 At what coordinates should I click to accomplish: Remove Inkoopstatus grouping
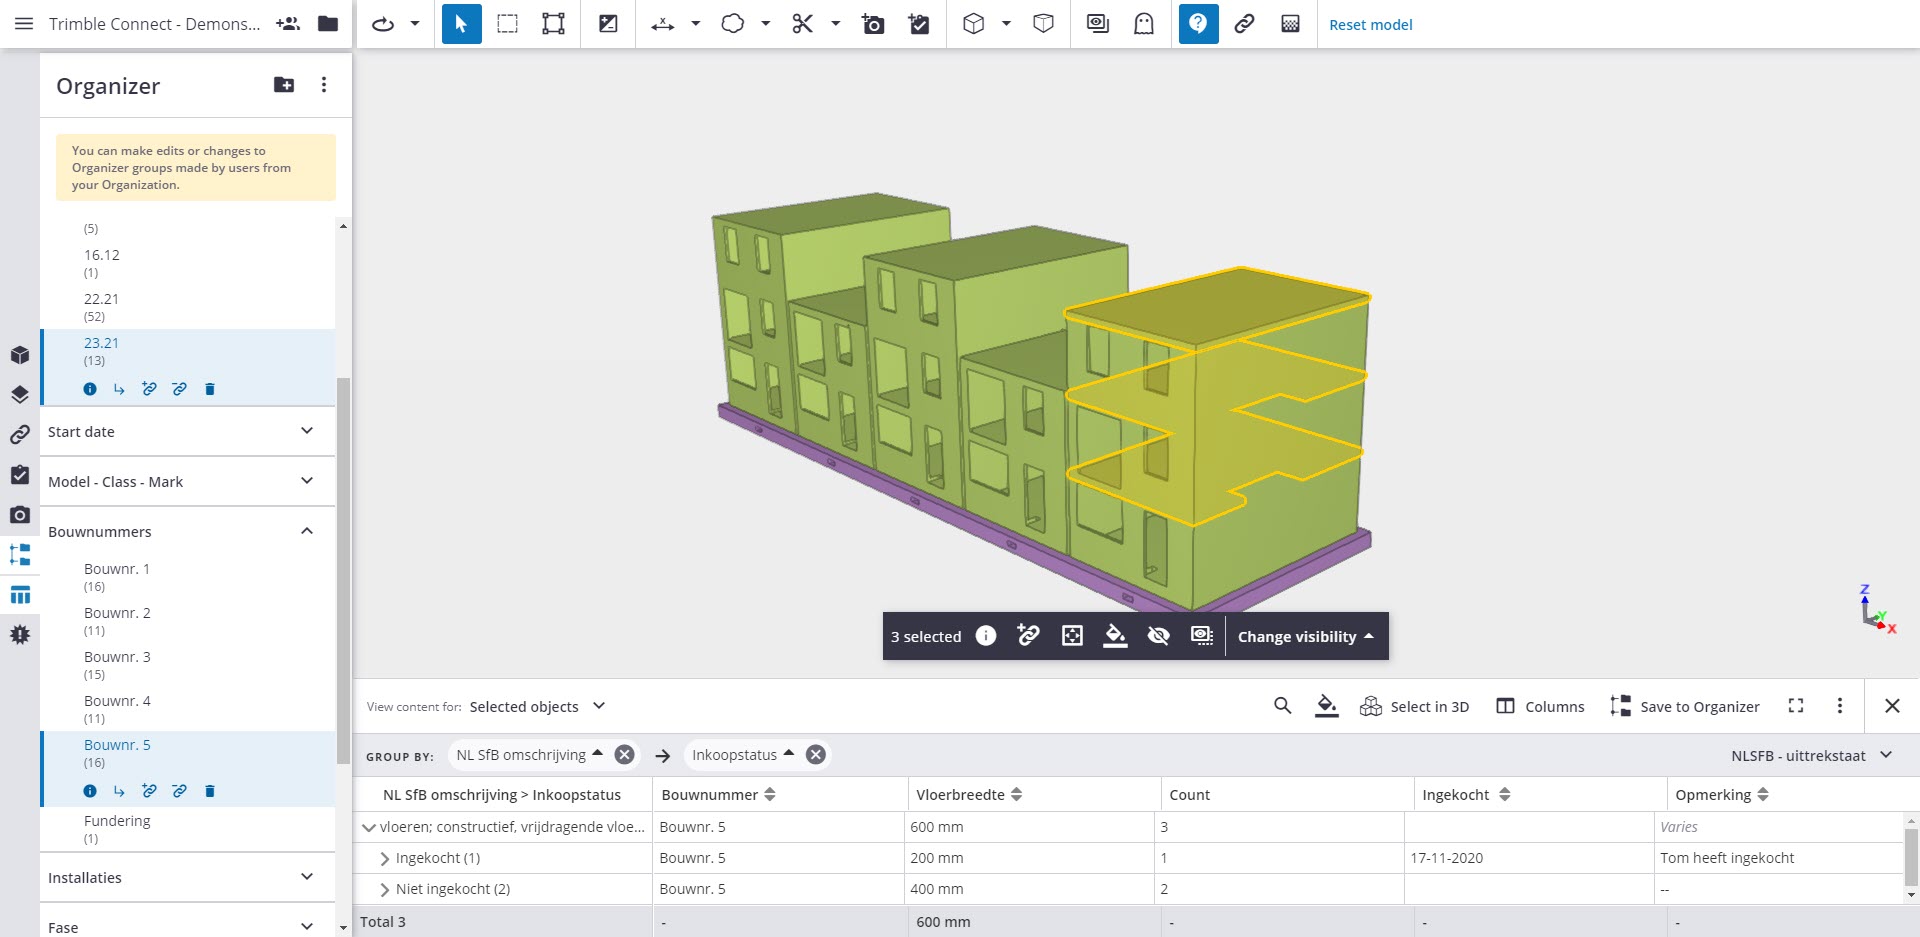[x=816, y=755]
